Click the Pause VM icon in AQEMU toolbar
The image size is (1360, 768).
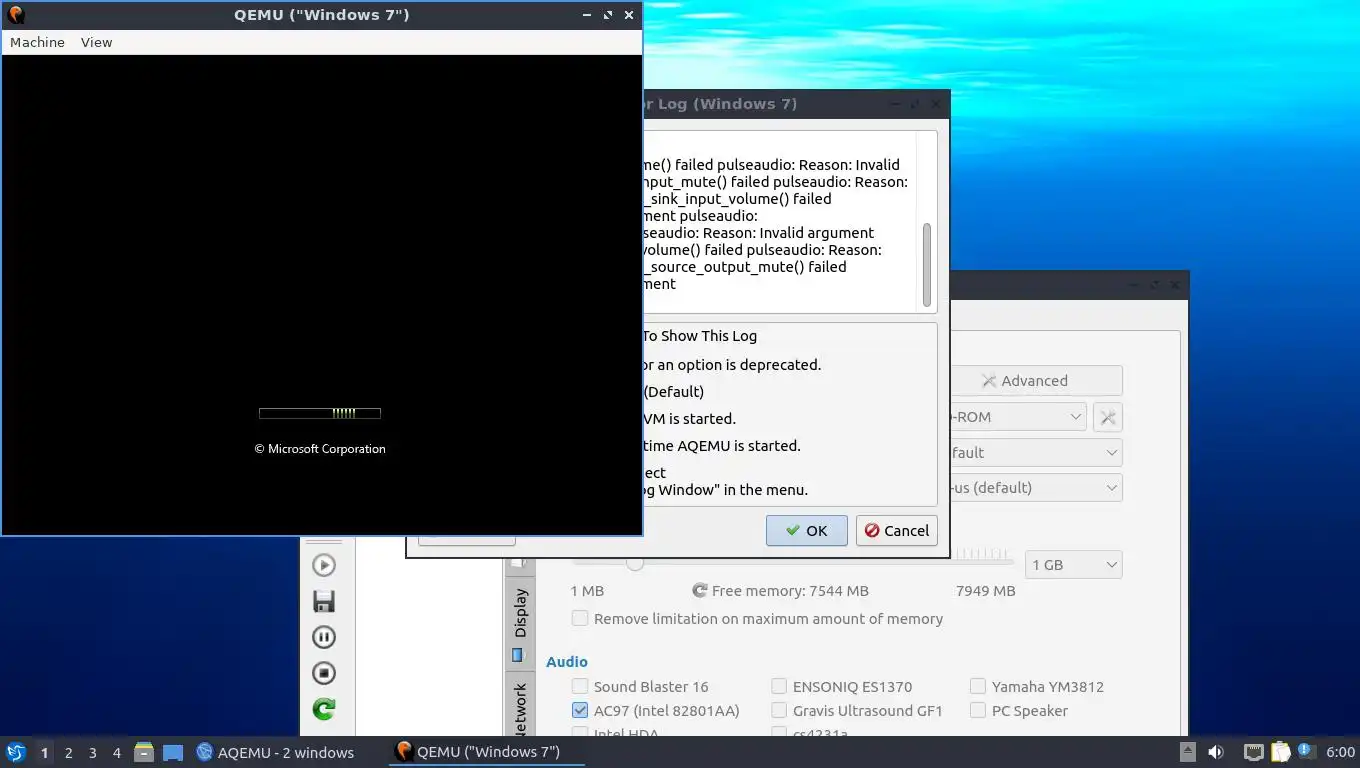click(x=324, y=637)
